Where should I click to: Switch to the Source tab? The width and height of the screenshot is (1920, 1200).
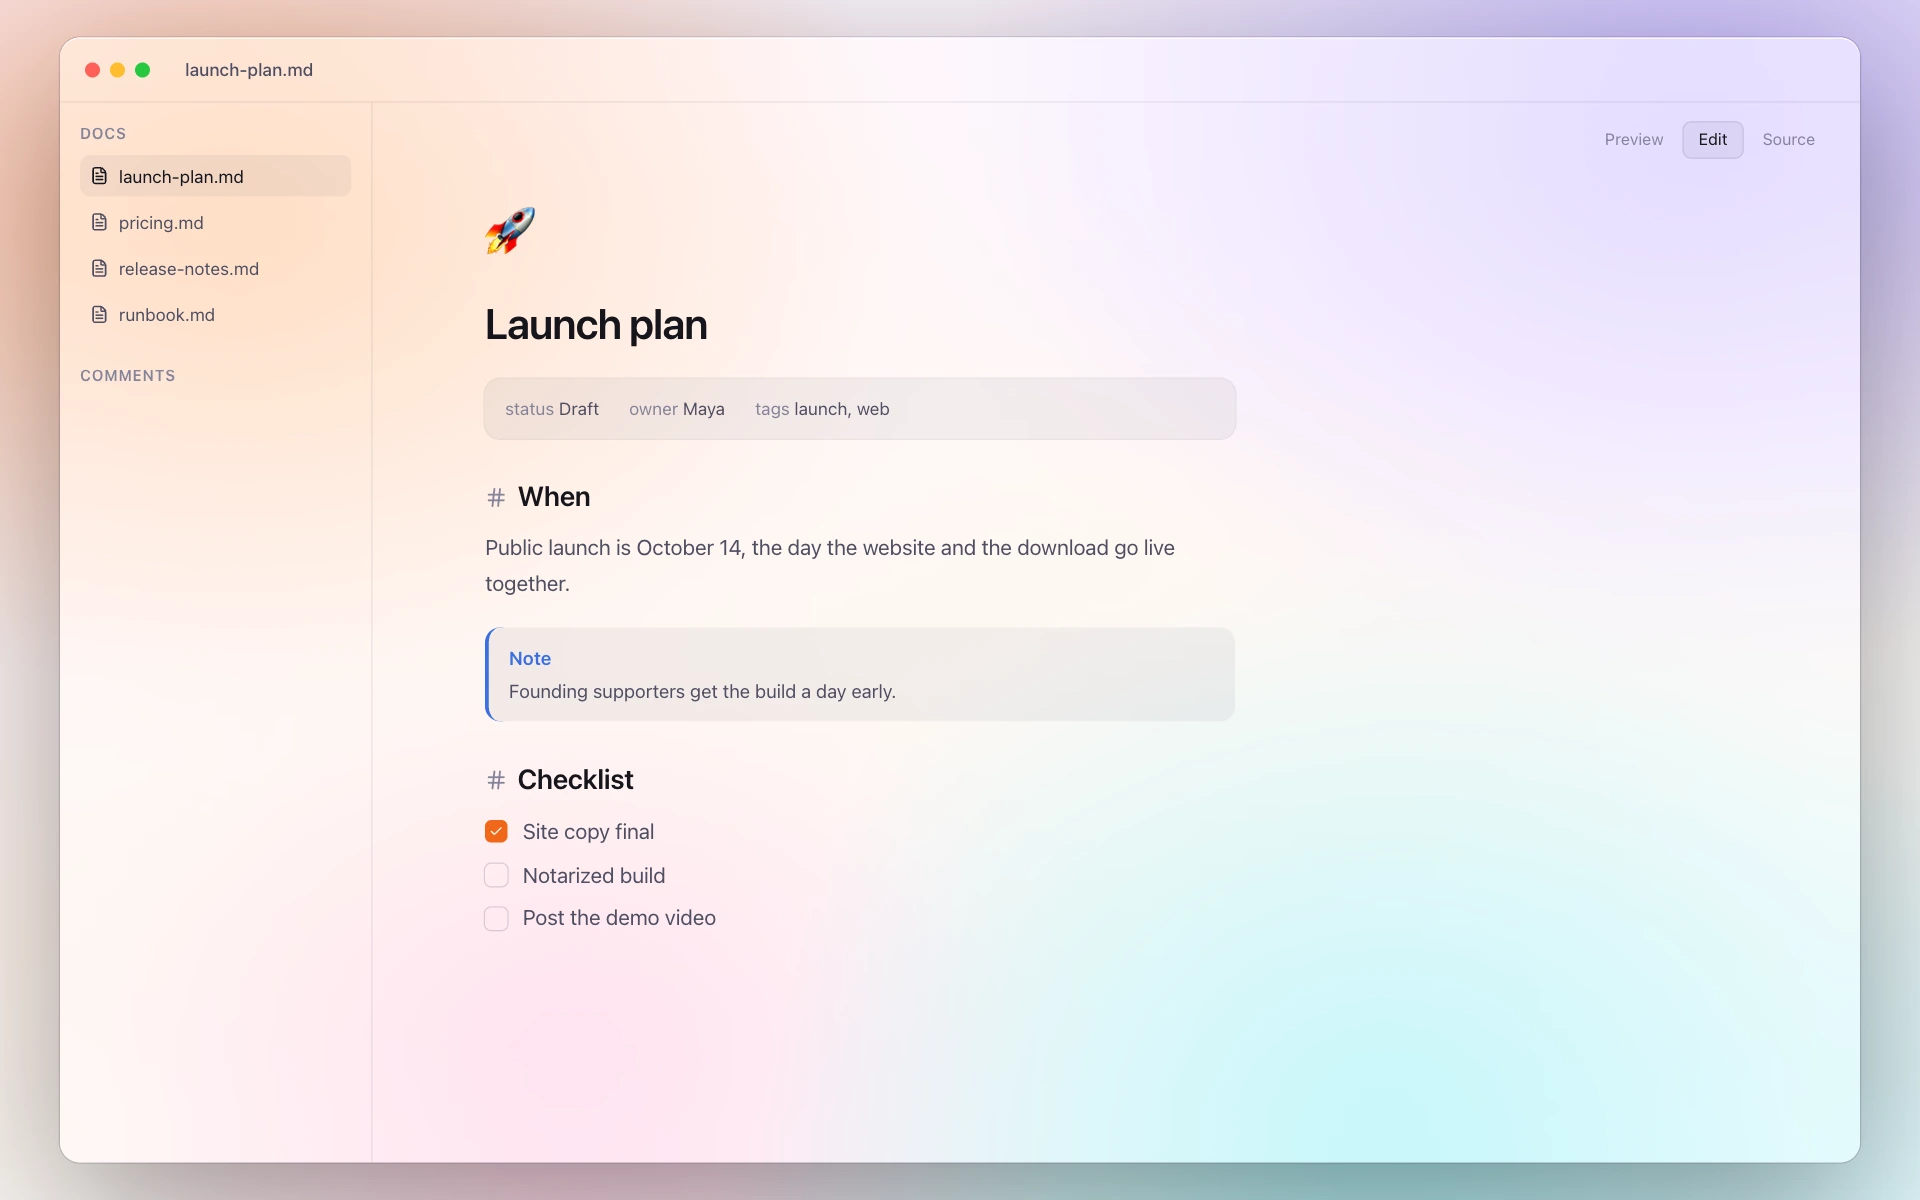pyautogui.click(x=1788, y=140)
